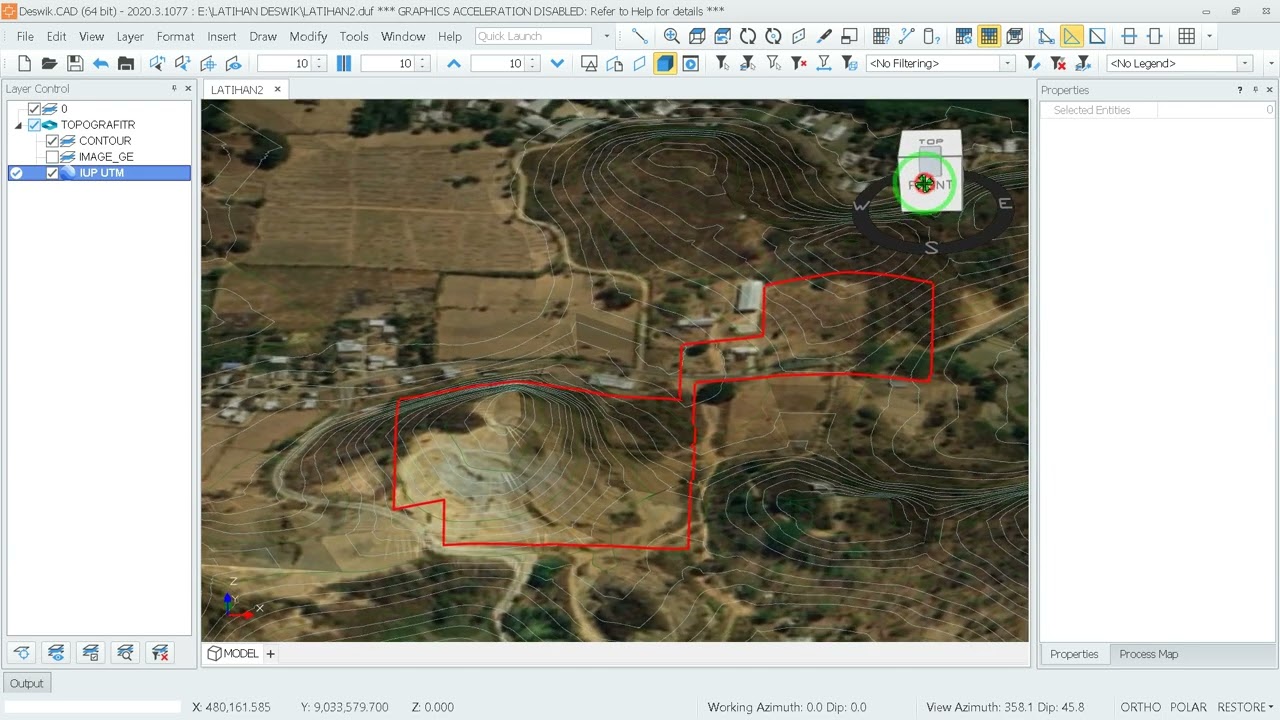Screen dimensions: 1280x720
Task: Pin the Layer Control panel
Action: tap(174, 89)
